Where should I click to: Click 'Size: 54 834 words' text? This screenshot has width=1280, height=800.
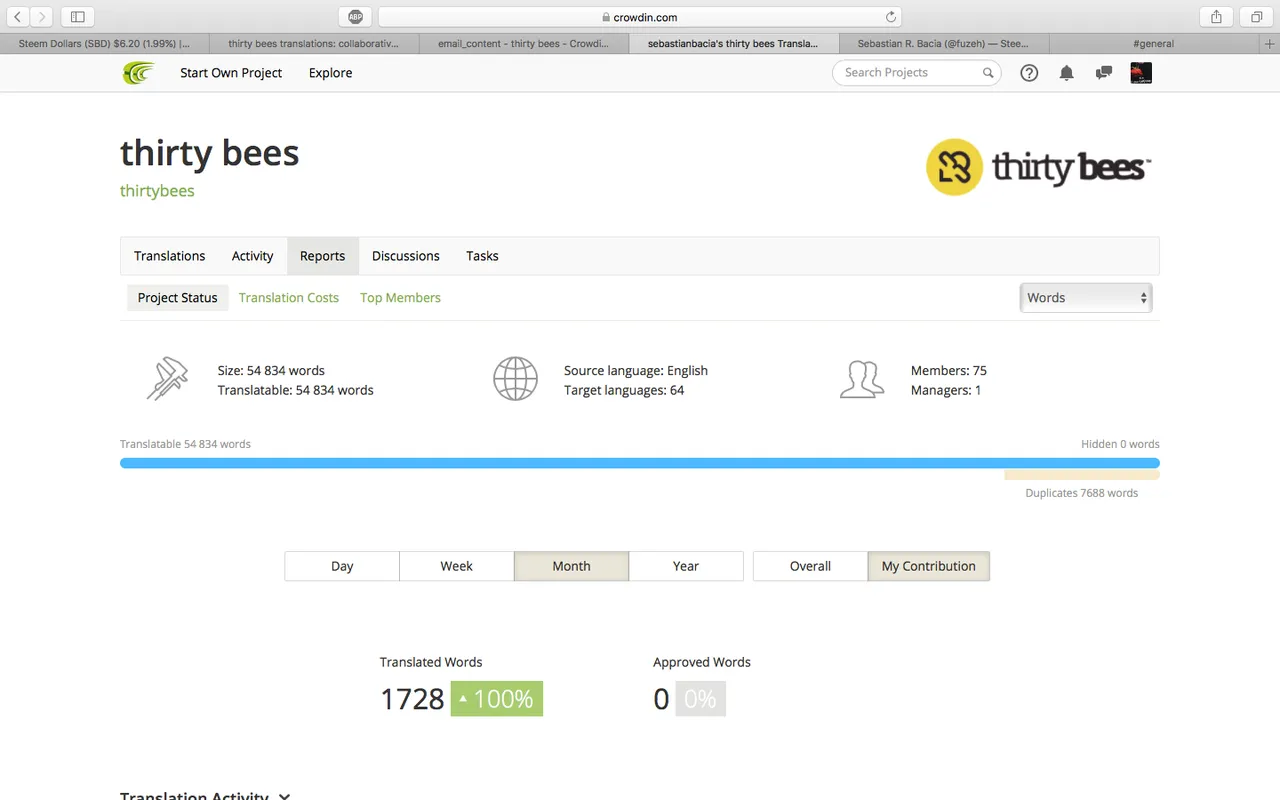point(271,370)
